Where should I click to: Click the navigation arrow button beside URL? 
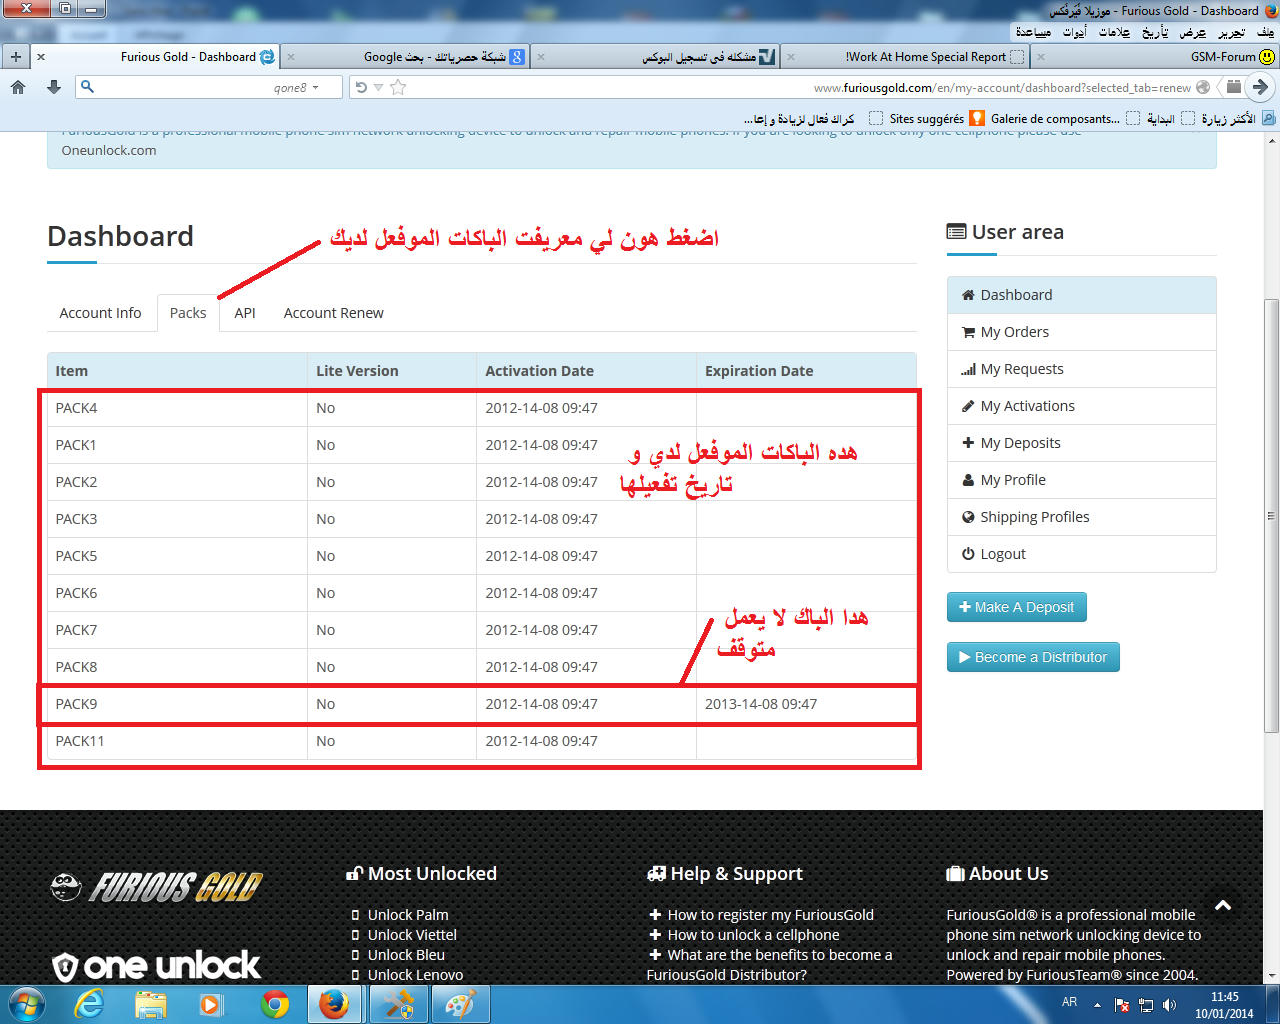tap(1261, 87)
